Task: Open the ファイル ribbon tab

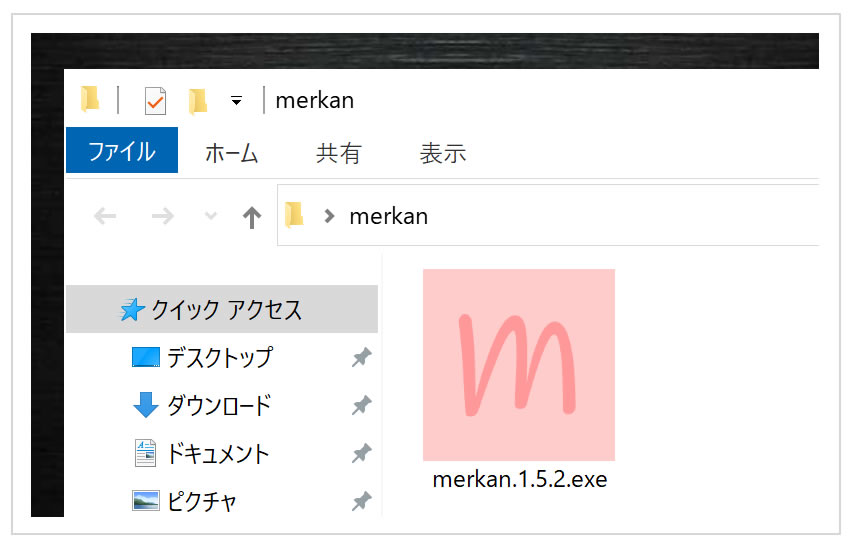Action: click(x=122, y=150)
